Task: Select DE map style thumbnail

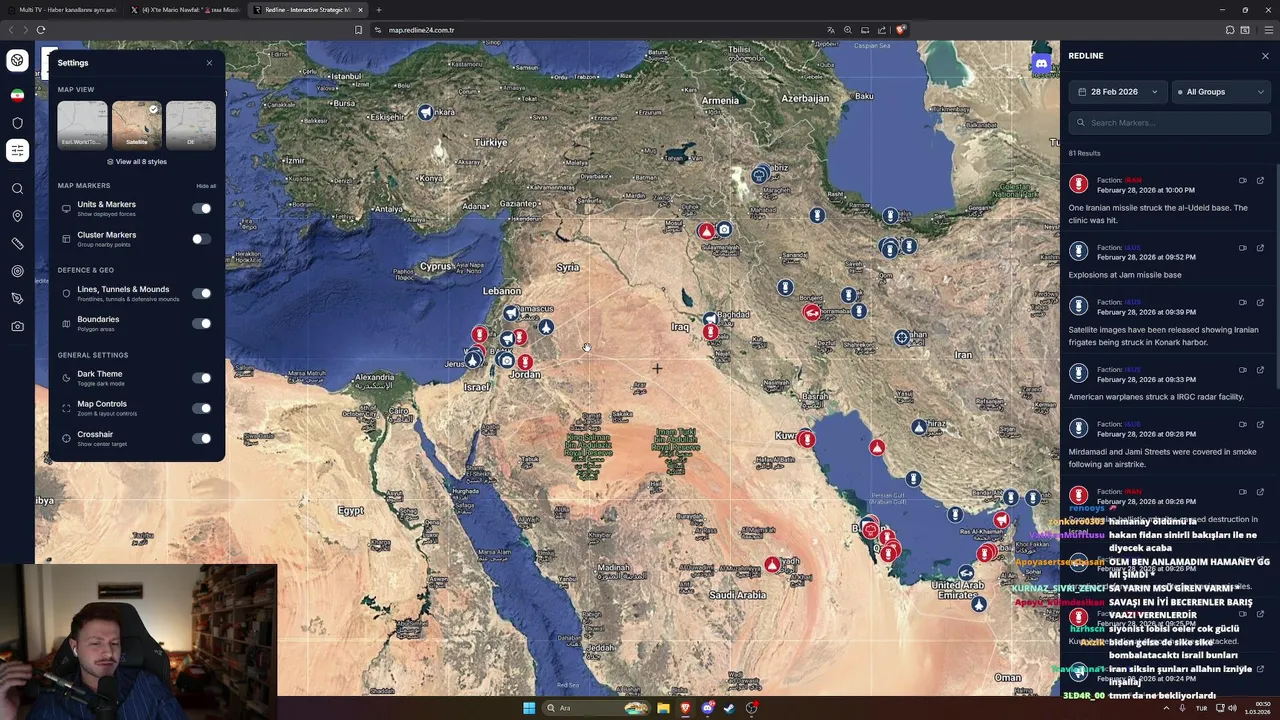Action: click(x=191, y=125)
